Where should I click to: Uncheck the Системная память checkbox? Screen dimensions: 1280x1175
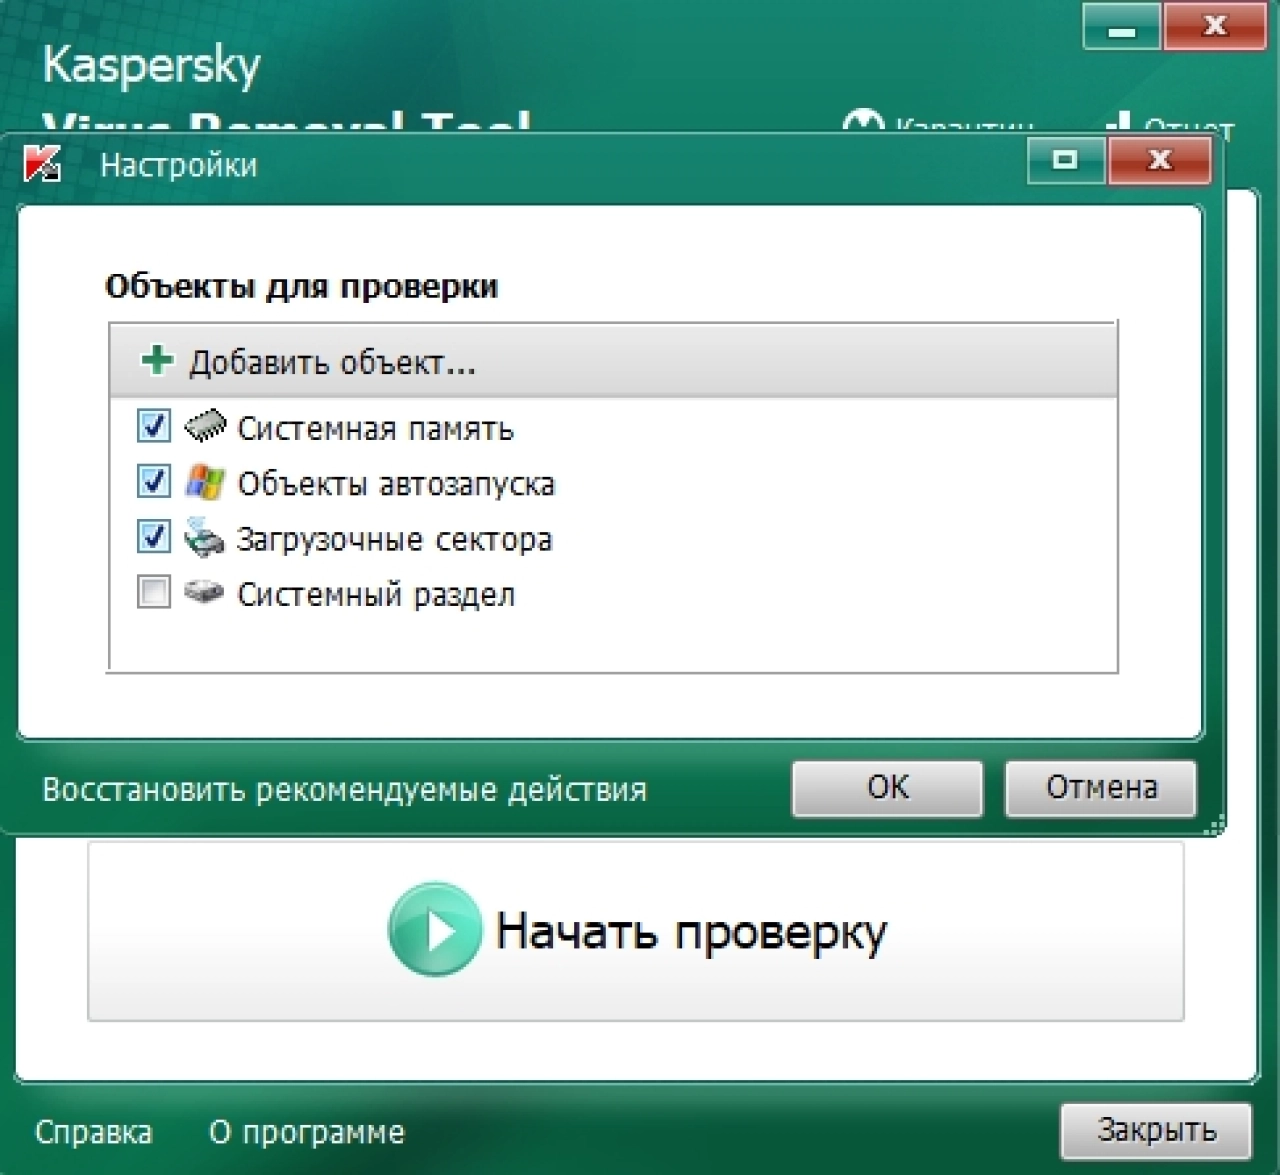(x=153, y=426)
